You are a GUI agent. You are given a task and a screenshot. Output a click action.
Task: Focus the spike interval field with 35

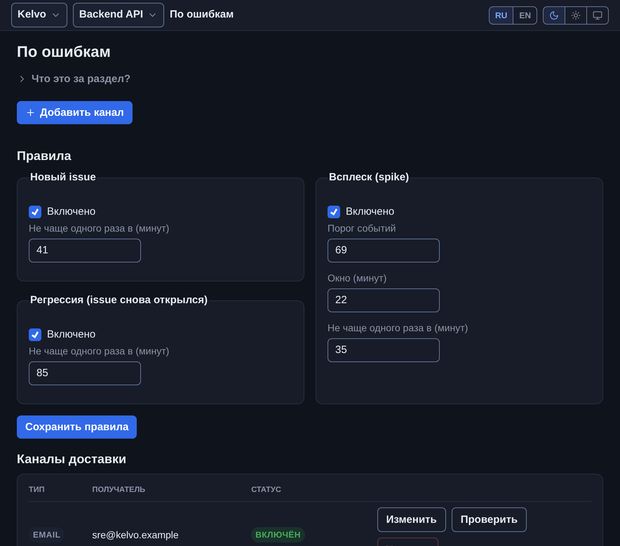click(384, 350)
